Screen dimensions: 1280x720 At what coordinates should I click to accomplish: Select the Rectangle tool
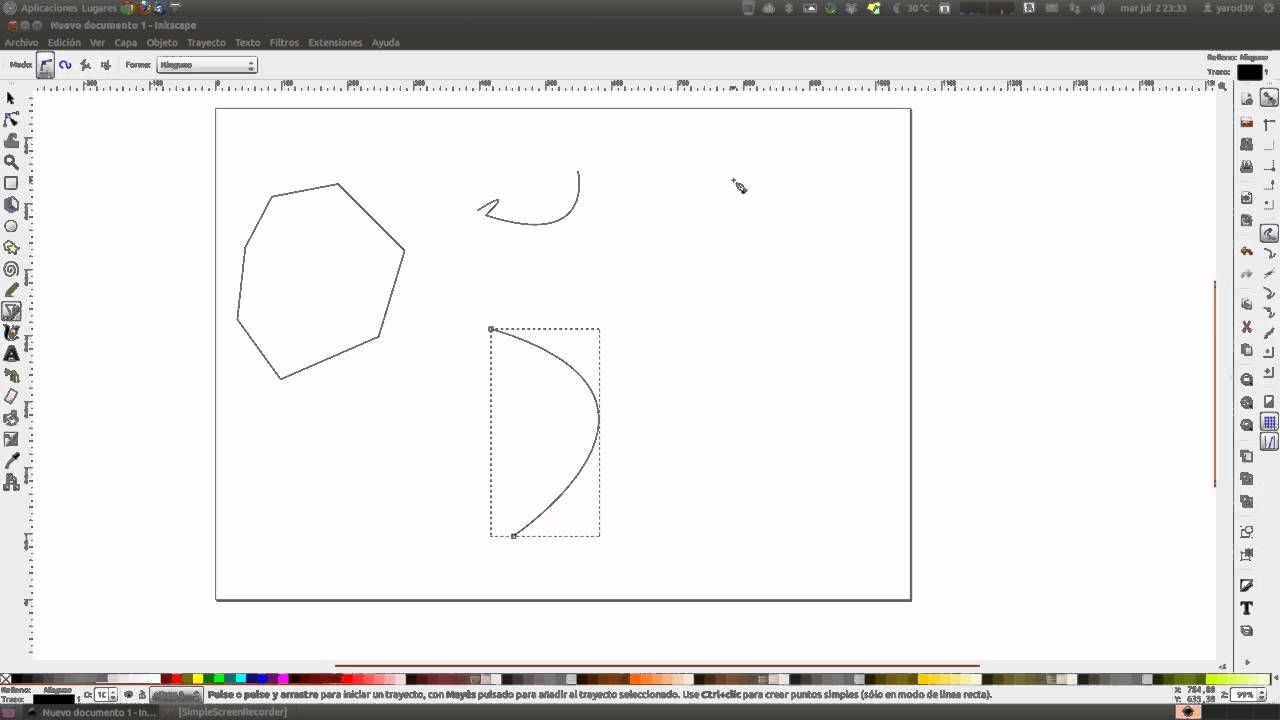[x=11, y=183]
